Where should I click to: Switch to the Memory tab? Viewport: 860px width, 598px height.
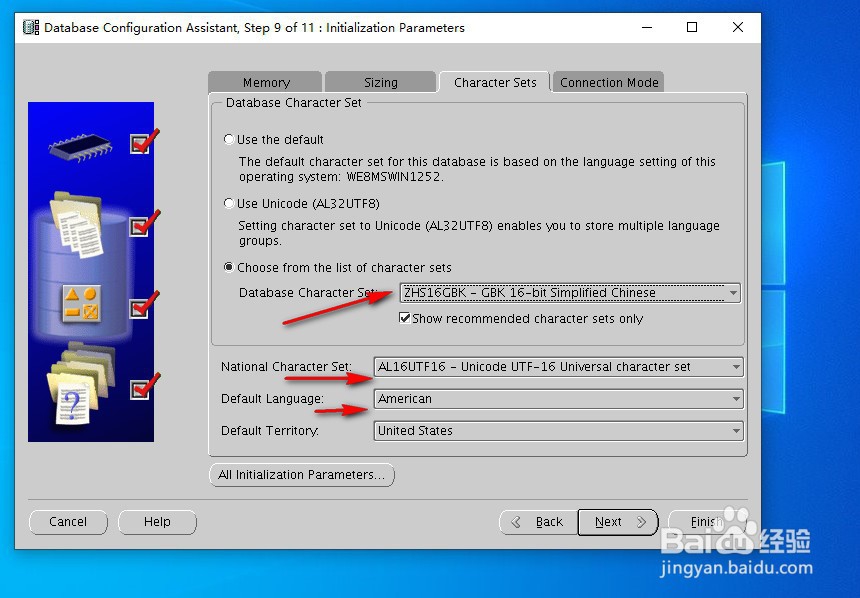tap(265, 82)
